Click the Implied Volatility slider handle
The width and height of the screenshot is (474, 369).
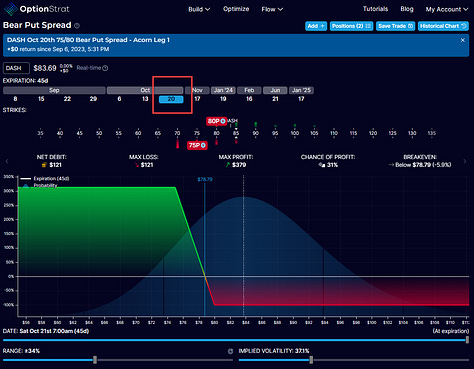(x=311, y=360)
